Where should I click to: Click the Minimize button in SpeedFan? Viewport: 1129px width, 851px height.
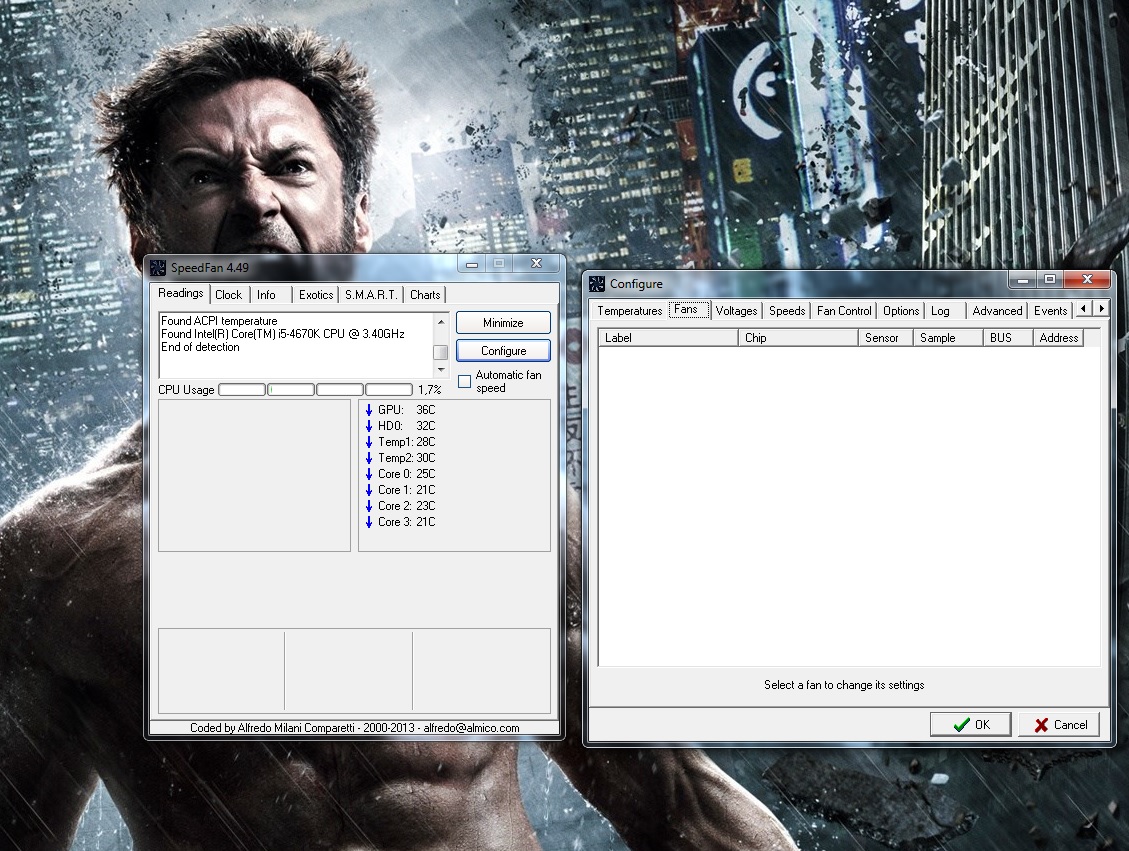[503, 323]
